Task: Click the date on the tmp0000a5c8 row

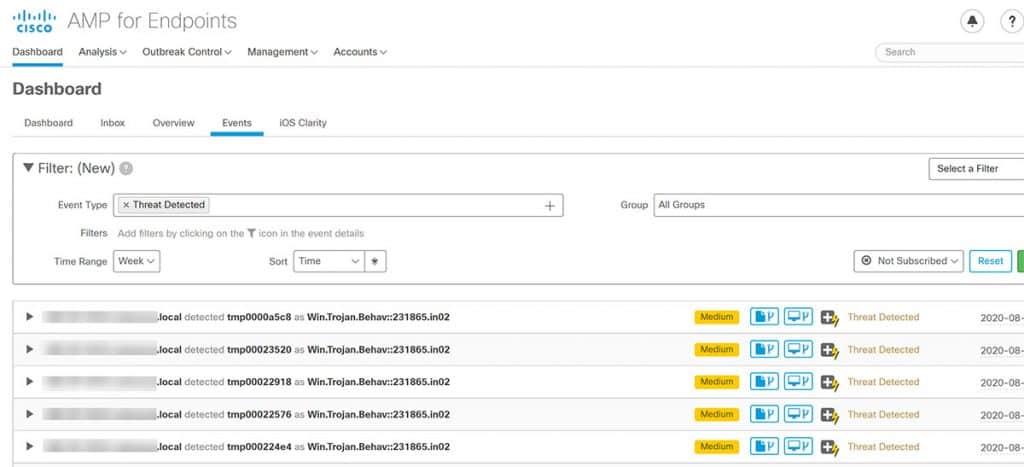Action: (x=1002, y=318)
